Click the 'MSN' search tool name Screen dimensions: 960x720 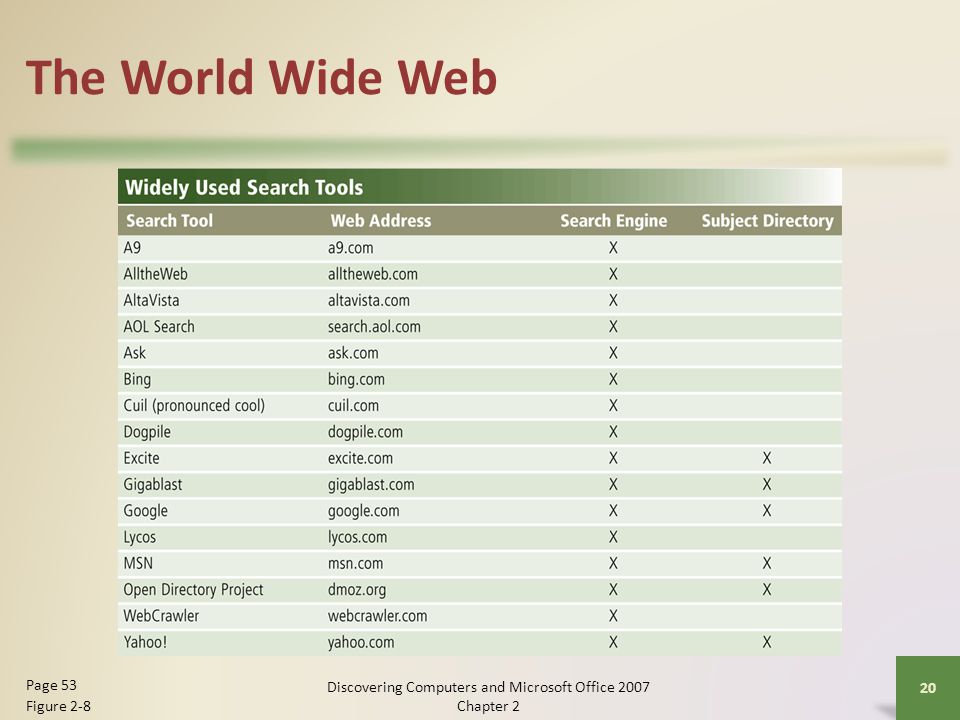tap(138, 563)
